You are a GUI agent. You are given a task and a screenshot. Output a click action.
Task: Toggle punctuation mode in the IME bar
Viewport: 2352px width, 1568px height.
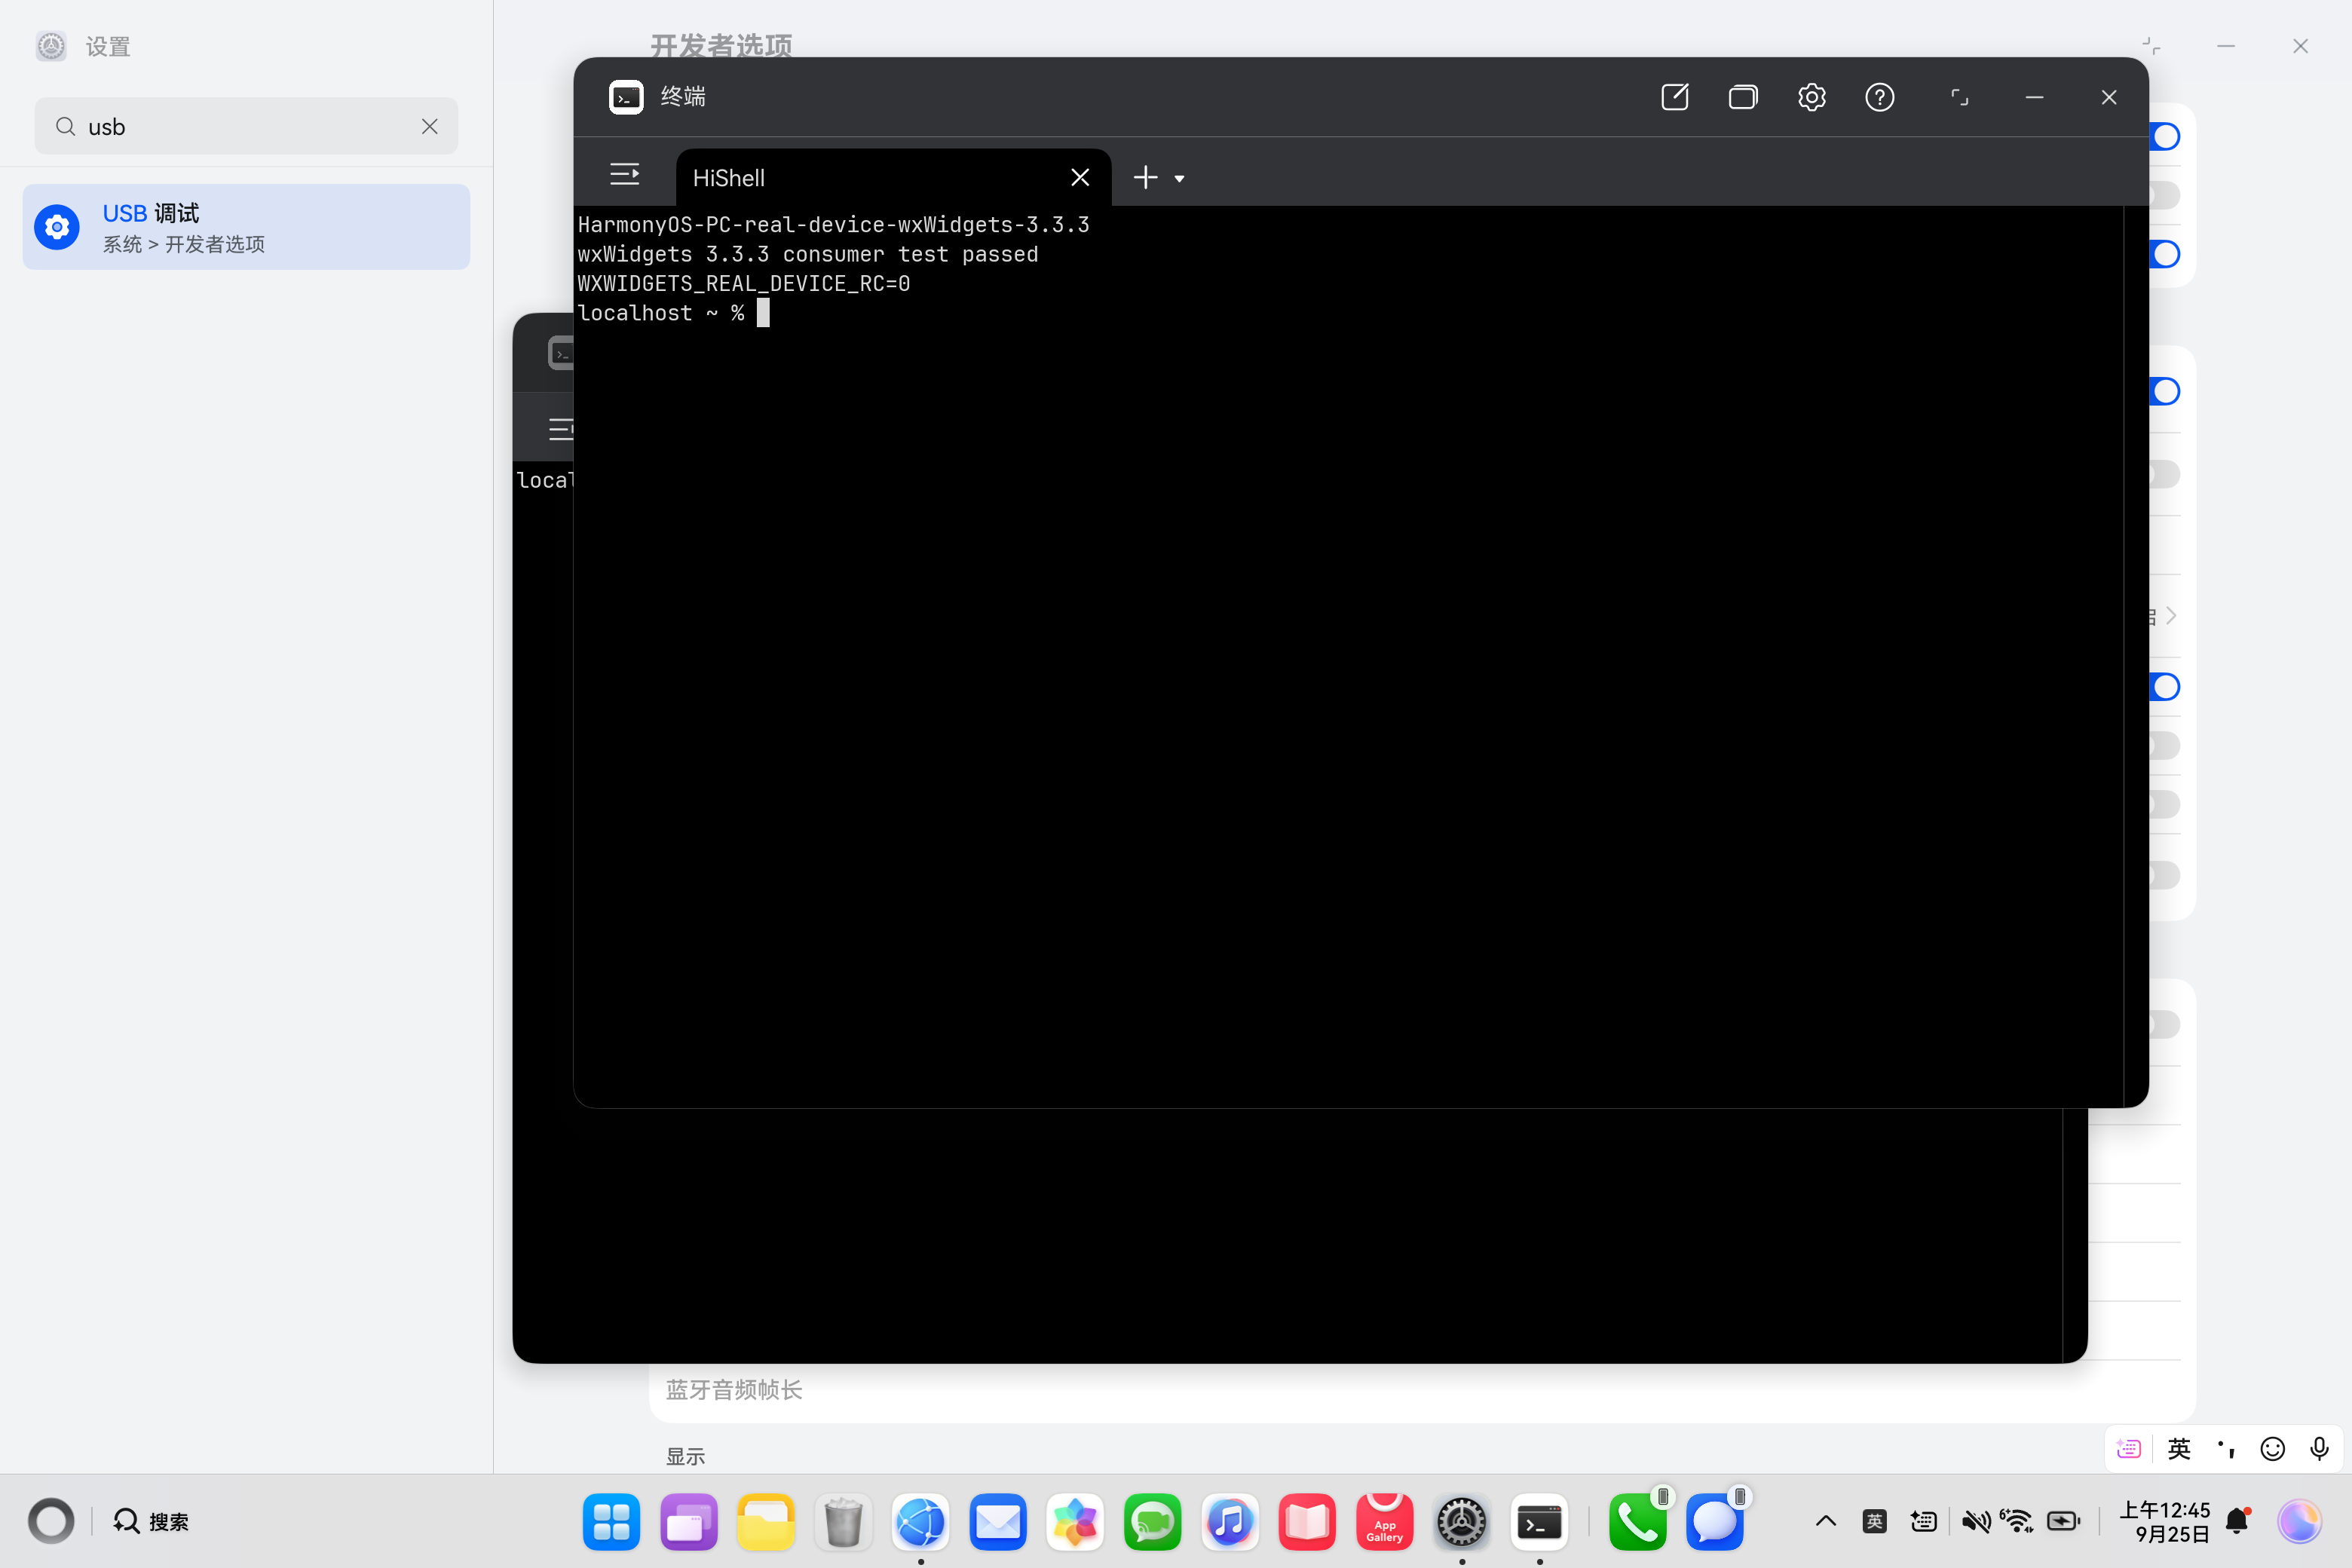click(2226, 1449)
